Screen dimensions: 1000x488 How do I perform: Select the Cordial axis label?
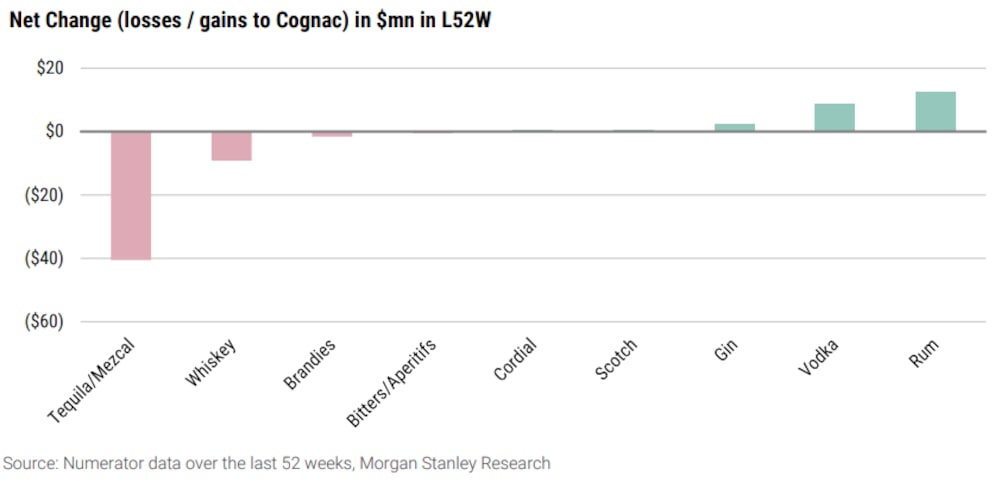pyautogui.click(x=516, y=360)
